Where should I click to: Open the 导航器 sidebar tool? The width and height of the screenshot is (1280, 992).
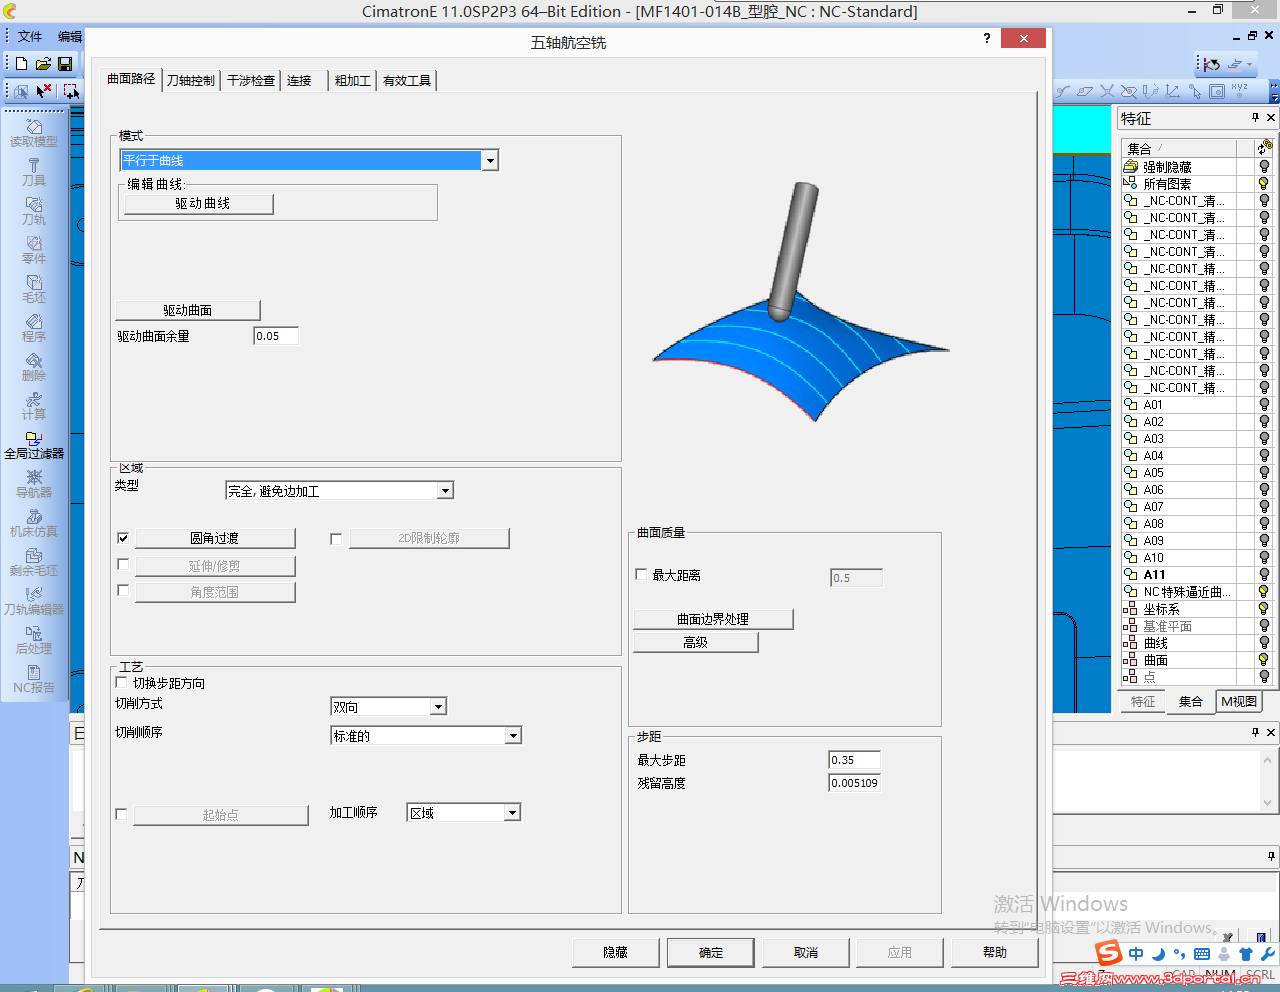34,485
